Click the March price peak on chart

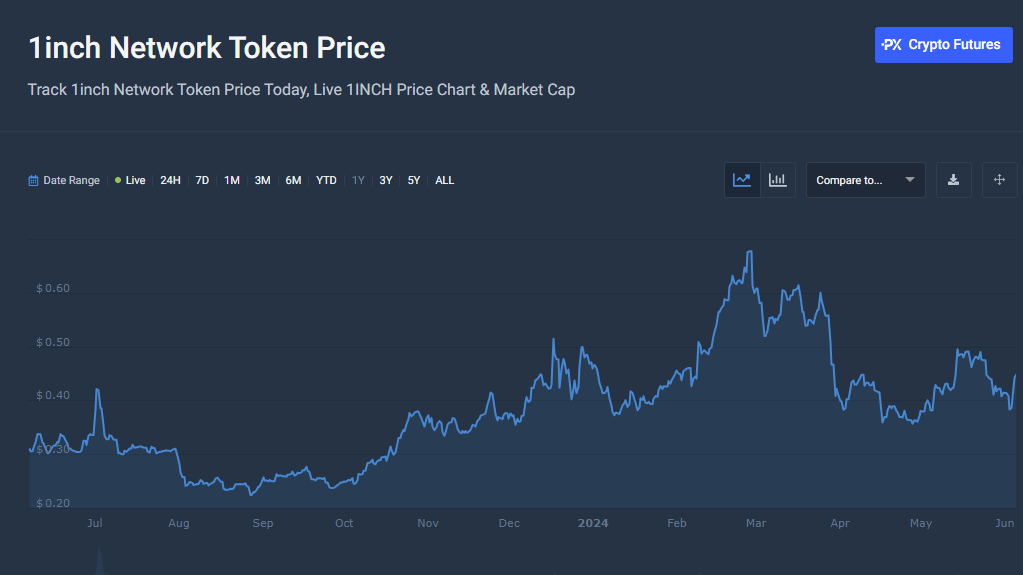pos(749,252)
